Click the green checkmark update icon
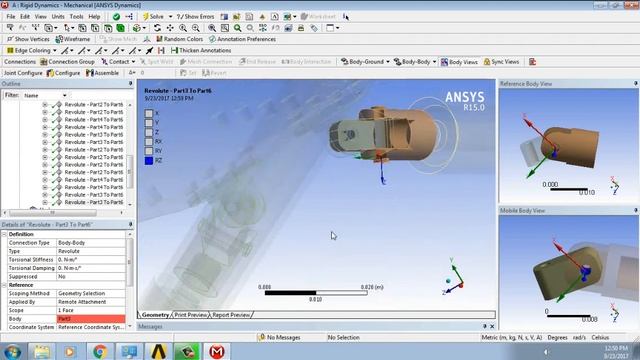This screenshot has width=640, height=360. (x=116, y=17)
